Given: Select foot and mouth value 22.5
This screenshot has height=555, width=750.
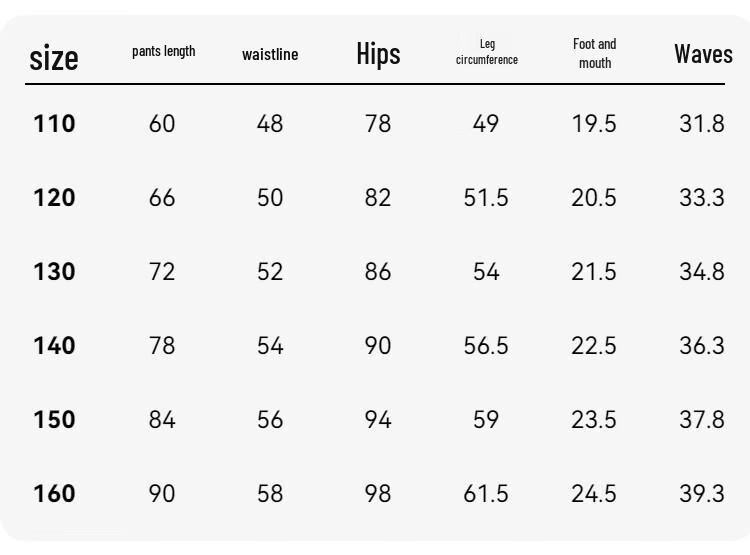Looking at the screenshot, I should [594, 345].
